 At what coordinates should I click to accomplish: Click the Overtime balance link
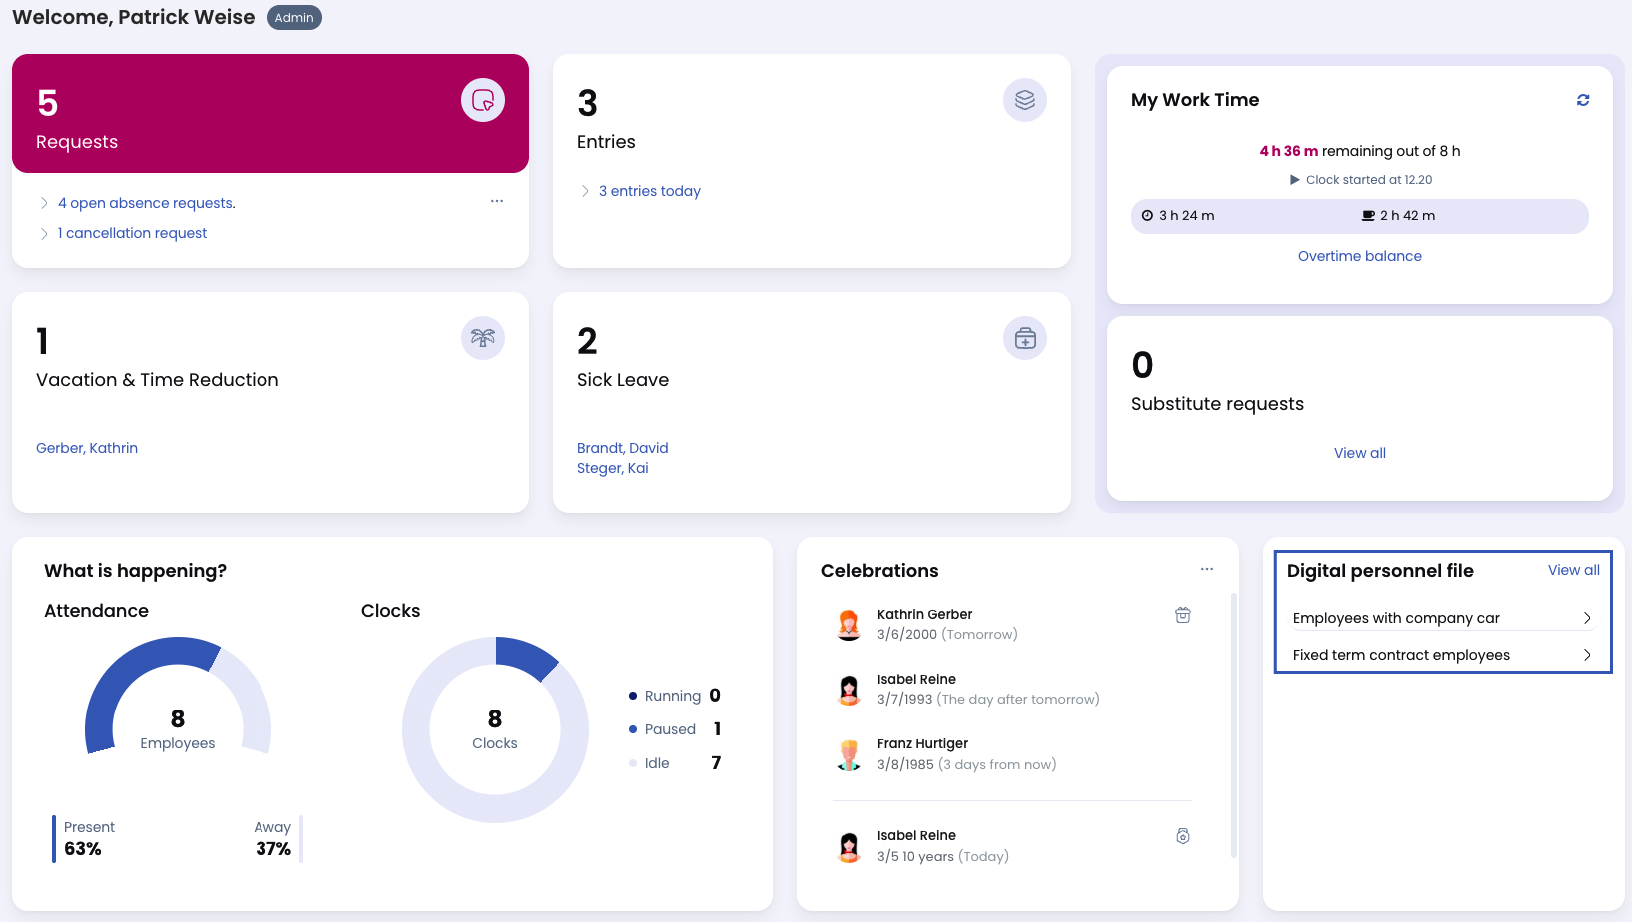pos(1359,256)
